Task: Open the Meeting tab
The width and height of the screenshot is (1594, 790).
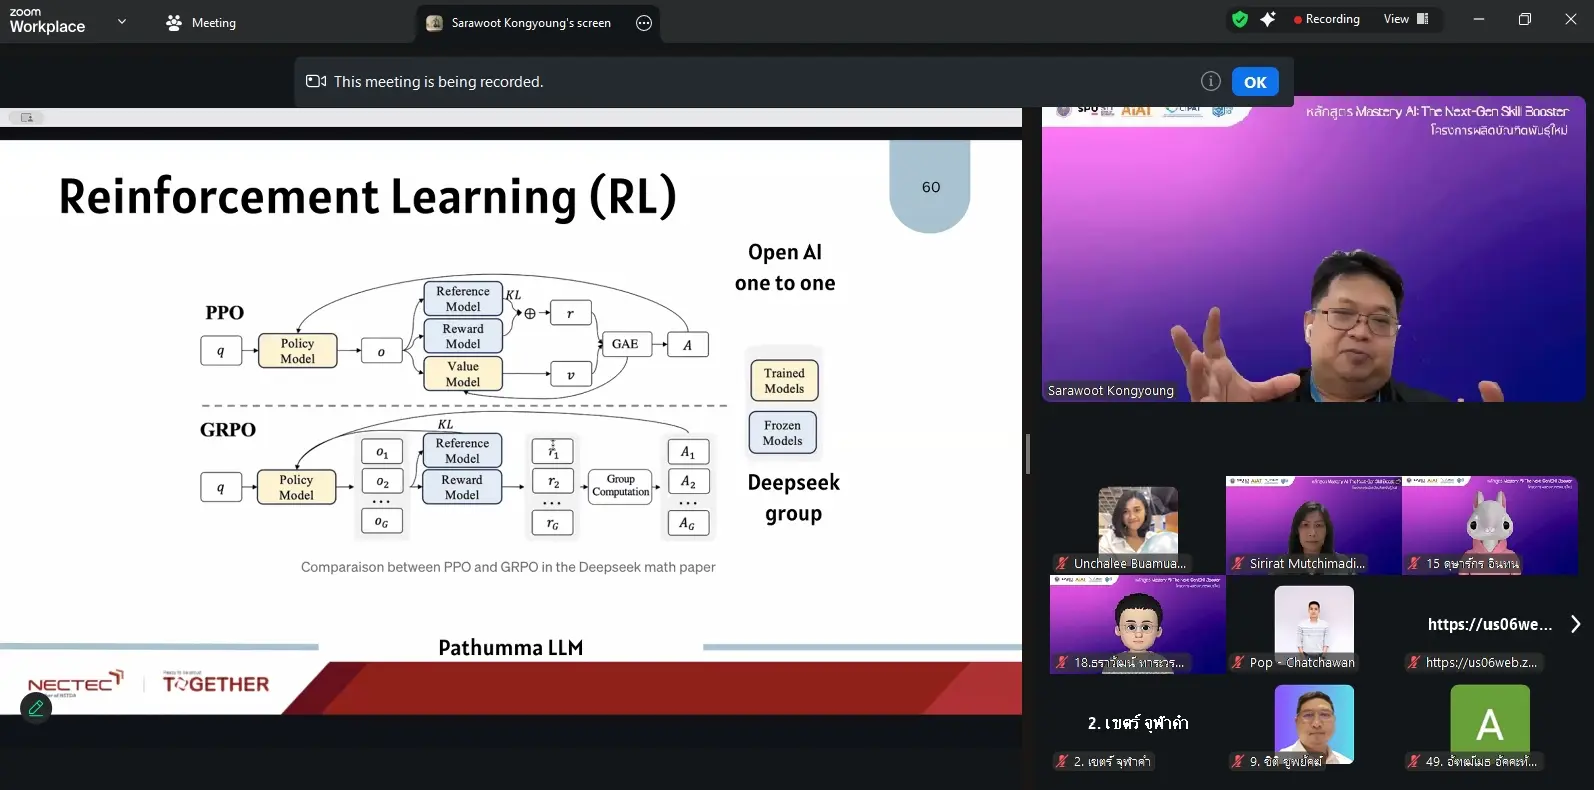Action: tap(201, 22)
